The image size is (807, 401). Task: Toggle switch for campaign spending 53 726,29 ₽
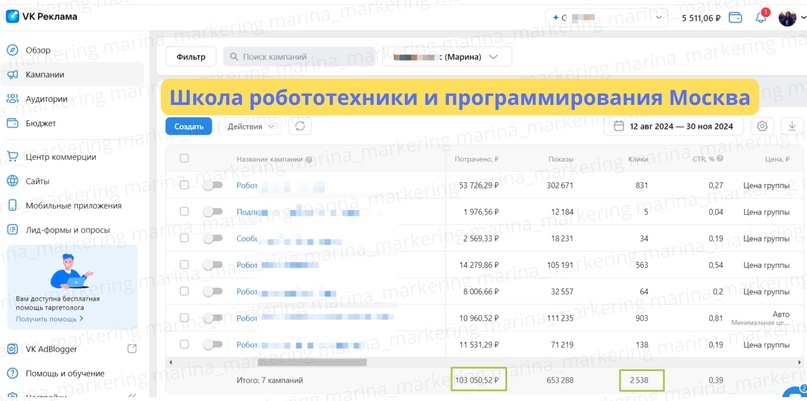(x=212, y=185)
